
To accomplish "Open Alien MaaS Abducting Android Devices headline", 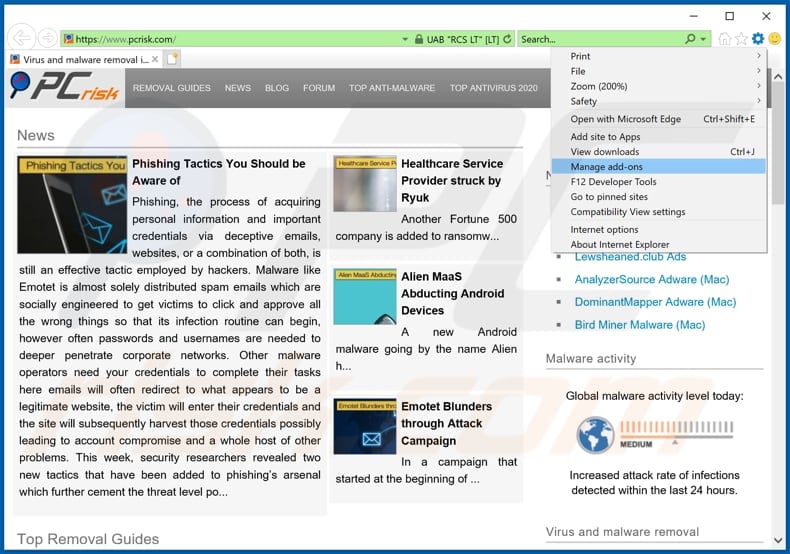I will click(452, 294).
